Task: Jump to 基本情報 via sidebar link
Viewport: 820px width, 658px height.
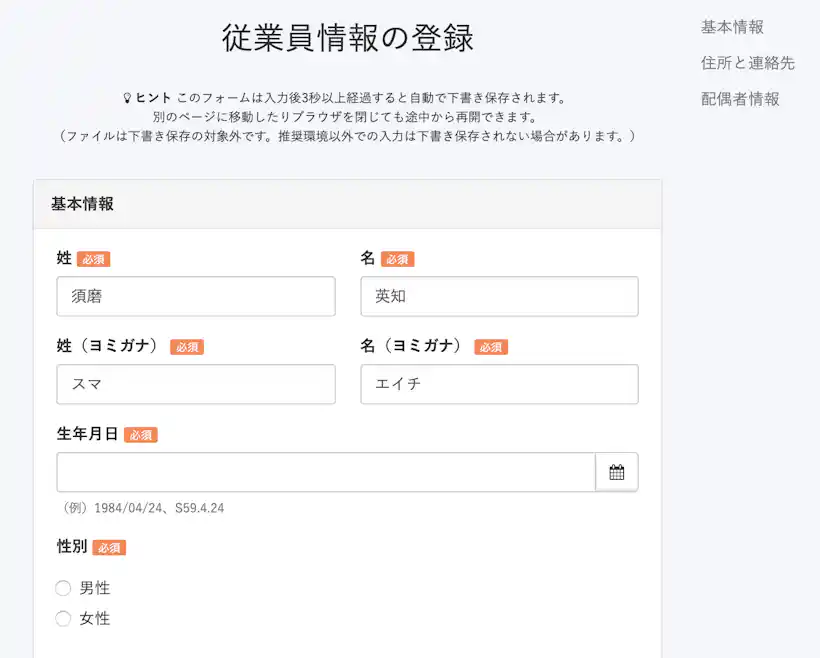Action: (732, 27)
